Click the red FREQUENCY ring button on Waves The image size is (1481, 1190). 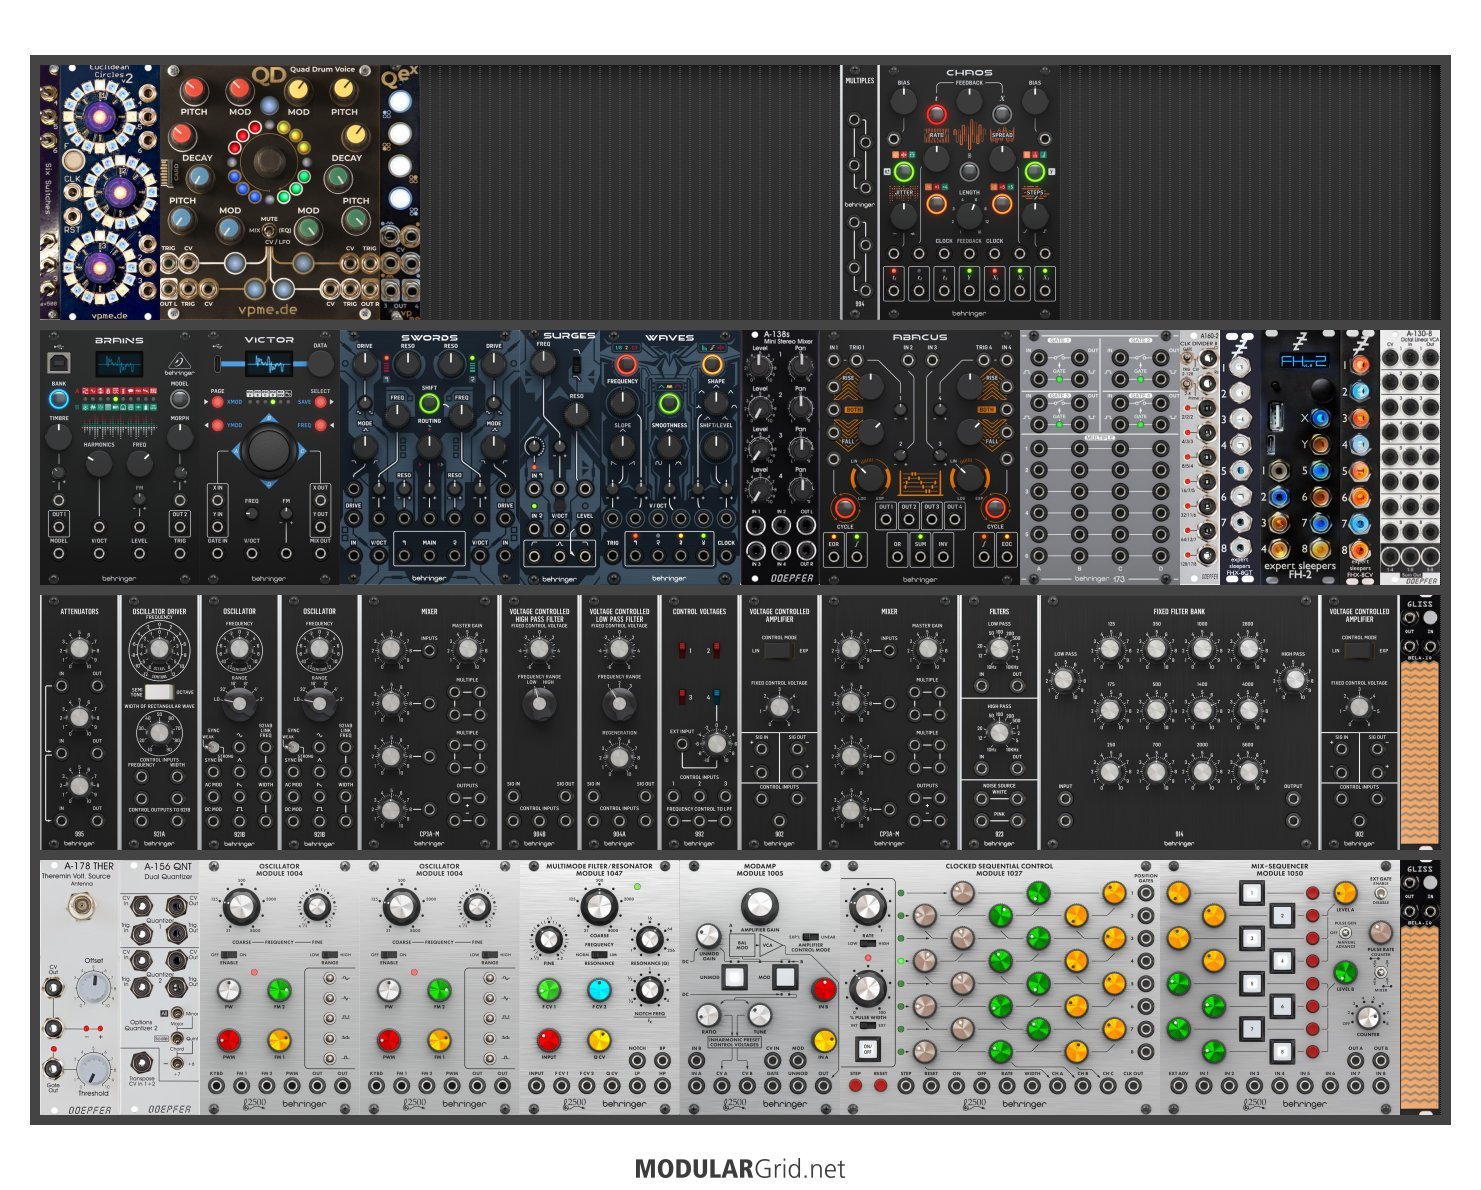tap(621, 364)
